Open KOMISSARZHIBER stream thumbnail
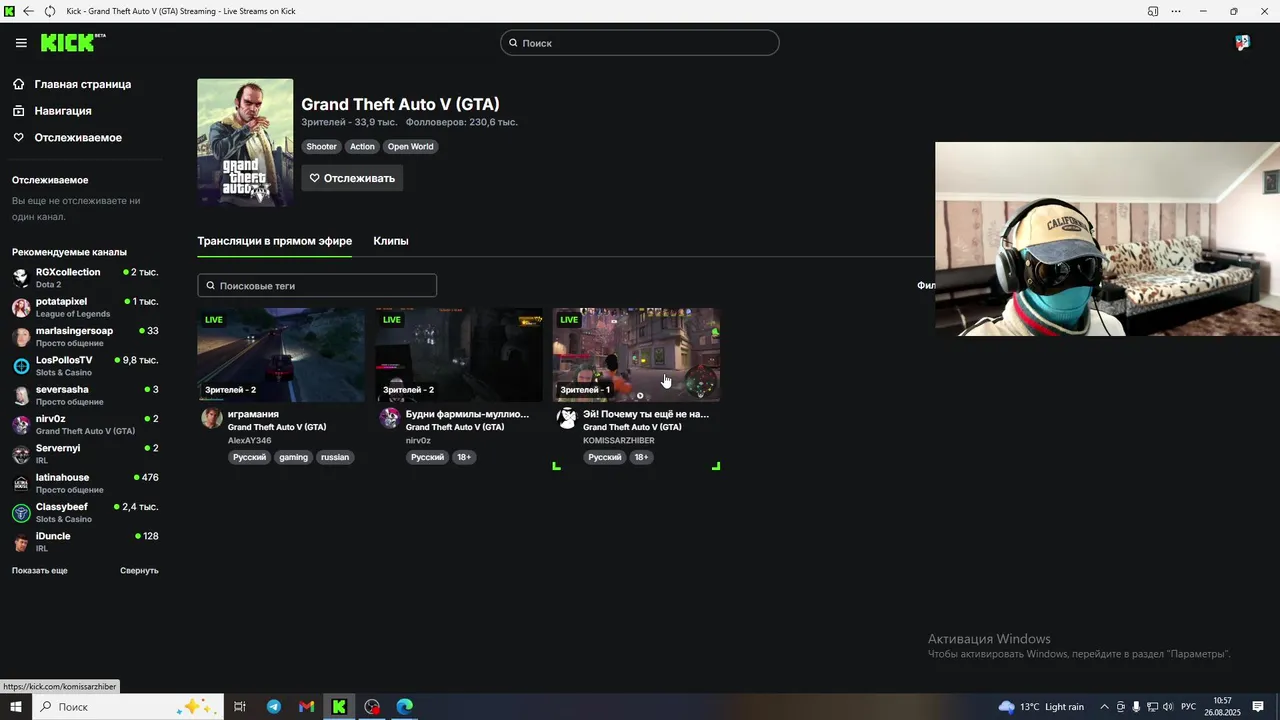The width and height of the screenshot is (1280, 720). pos(637,355)
